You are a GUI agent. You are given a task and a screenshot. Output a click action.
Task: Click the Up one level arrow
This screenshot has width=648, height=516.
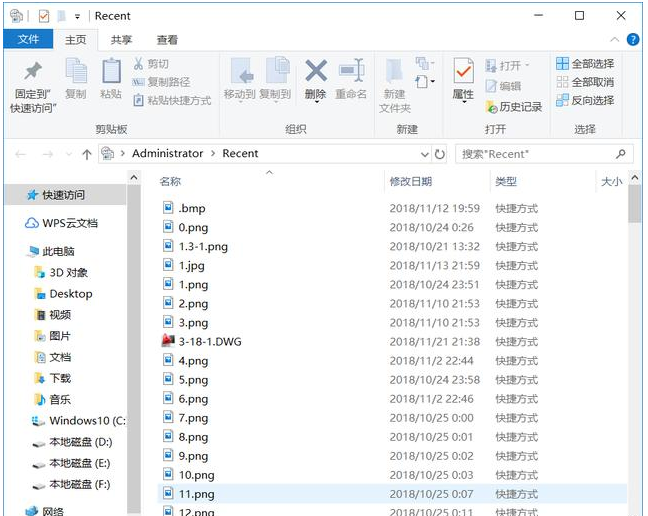click(86, 155)
